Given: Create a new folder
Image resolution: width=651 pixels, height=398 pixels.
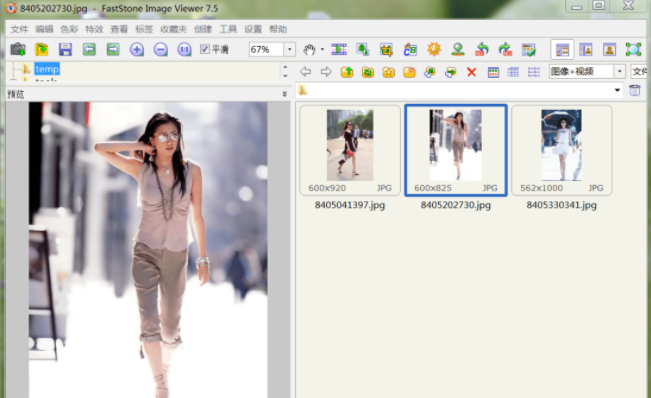Looking at the screenshot, I should [x=409, y=72].
